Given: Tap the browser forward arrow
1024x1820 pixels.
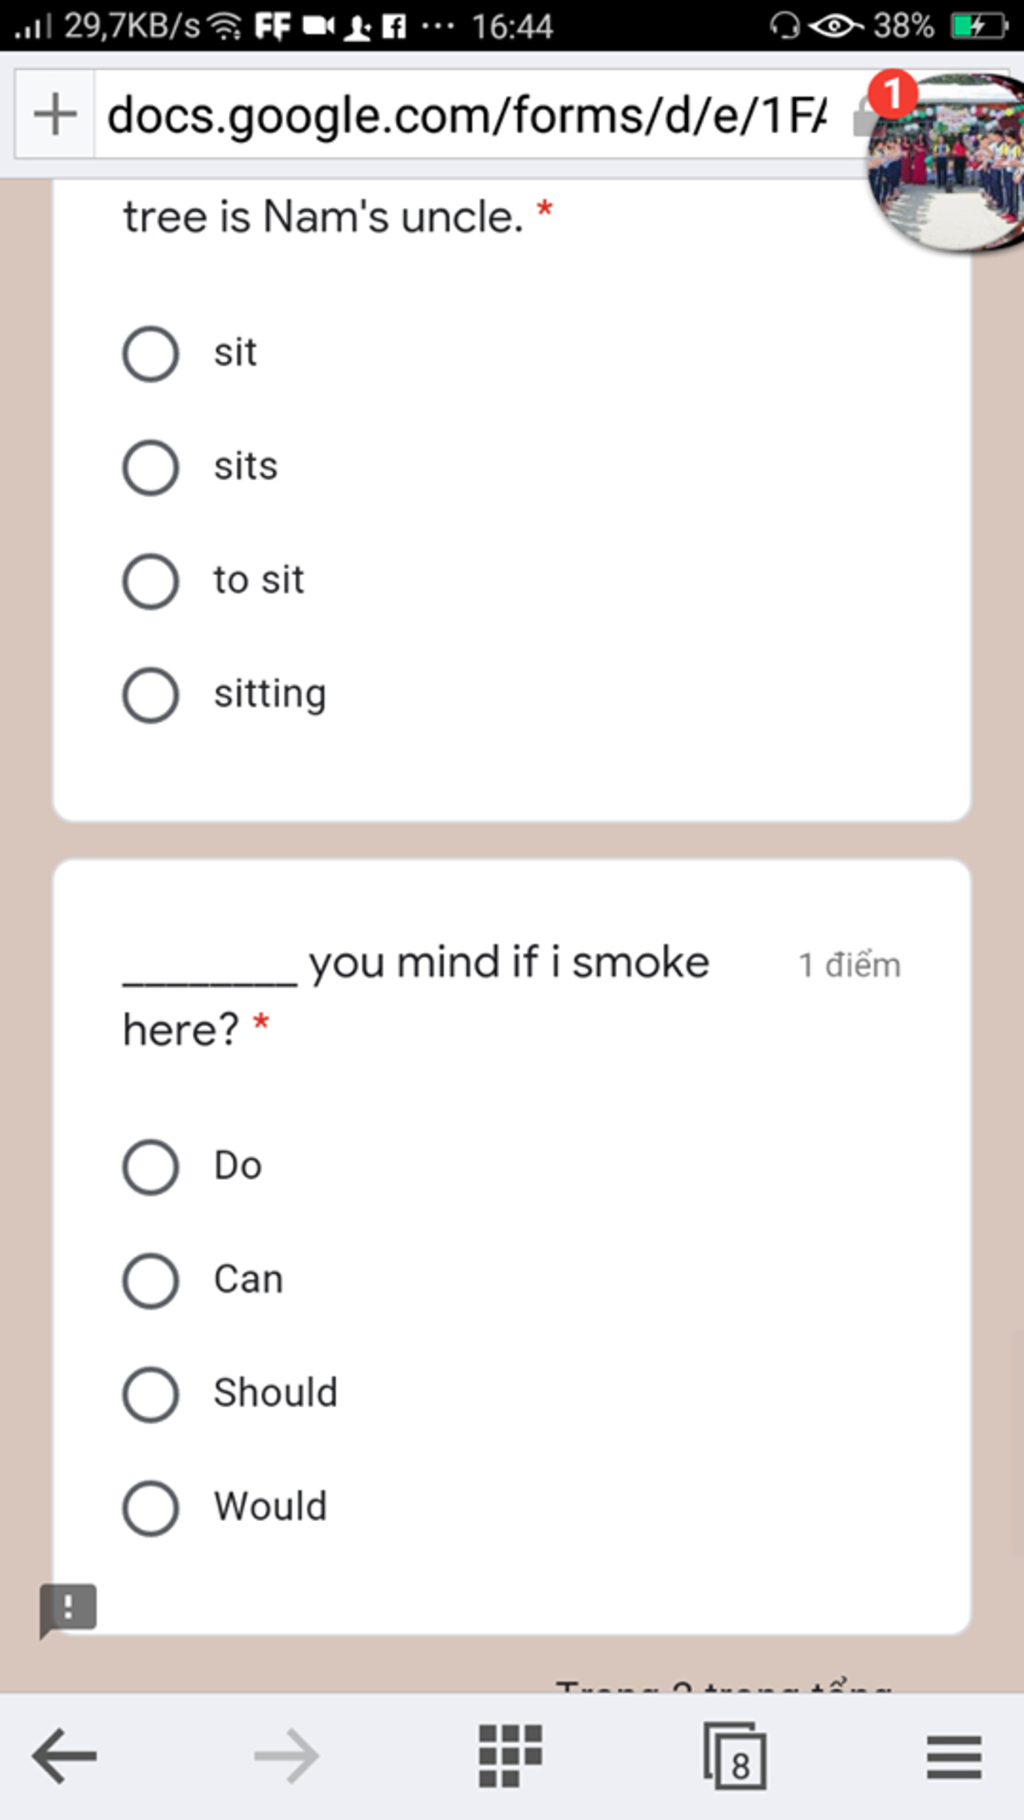Looking at the screenshot, I should pos(286,1756).
